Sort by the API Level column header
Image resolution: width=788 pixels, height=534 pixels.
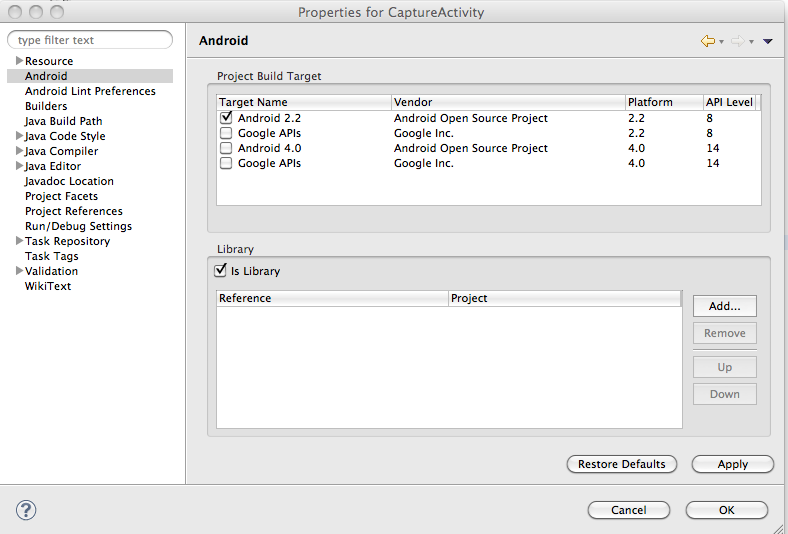tap(729, 102)
